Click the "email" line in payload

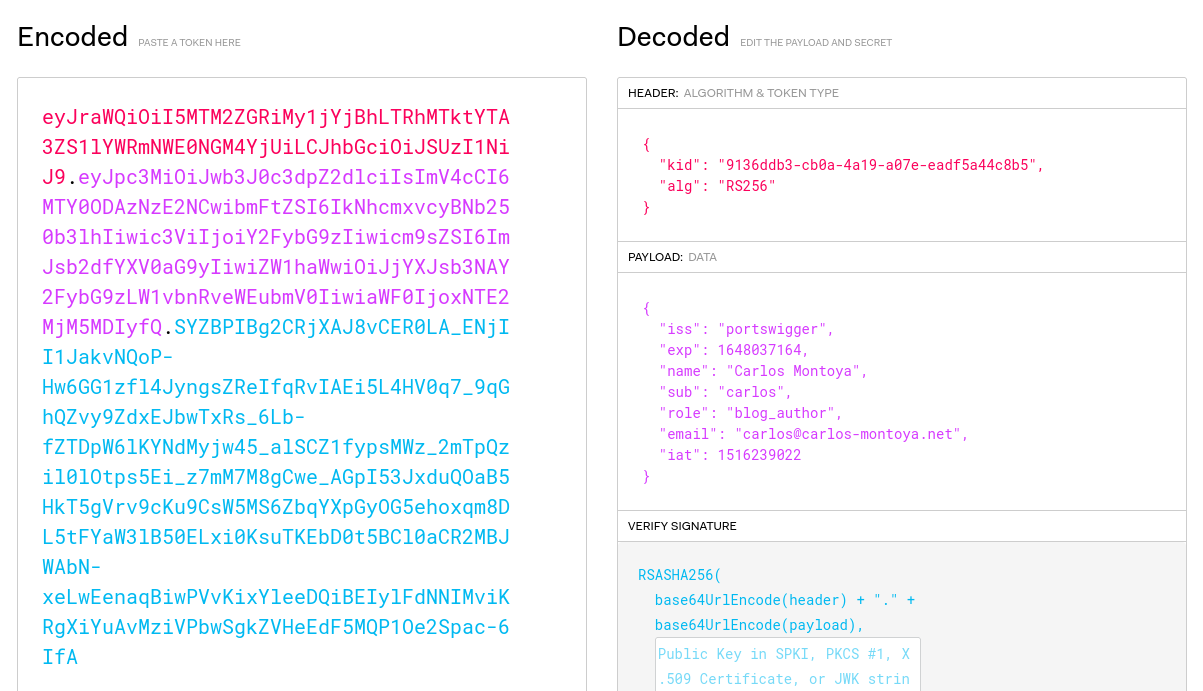click(814, 434)
